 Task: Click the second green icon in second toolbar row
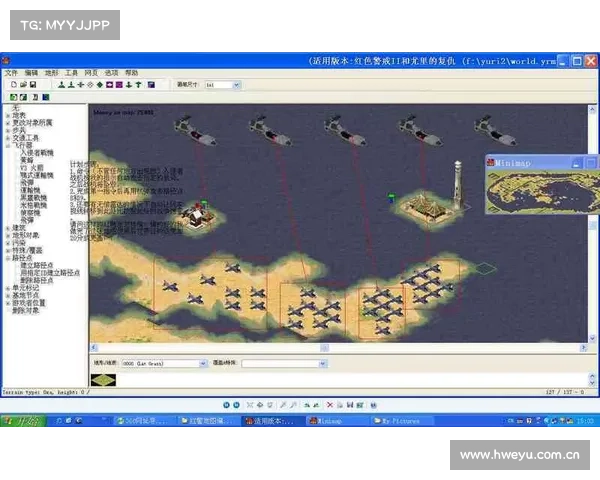coord(23,97)
